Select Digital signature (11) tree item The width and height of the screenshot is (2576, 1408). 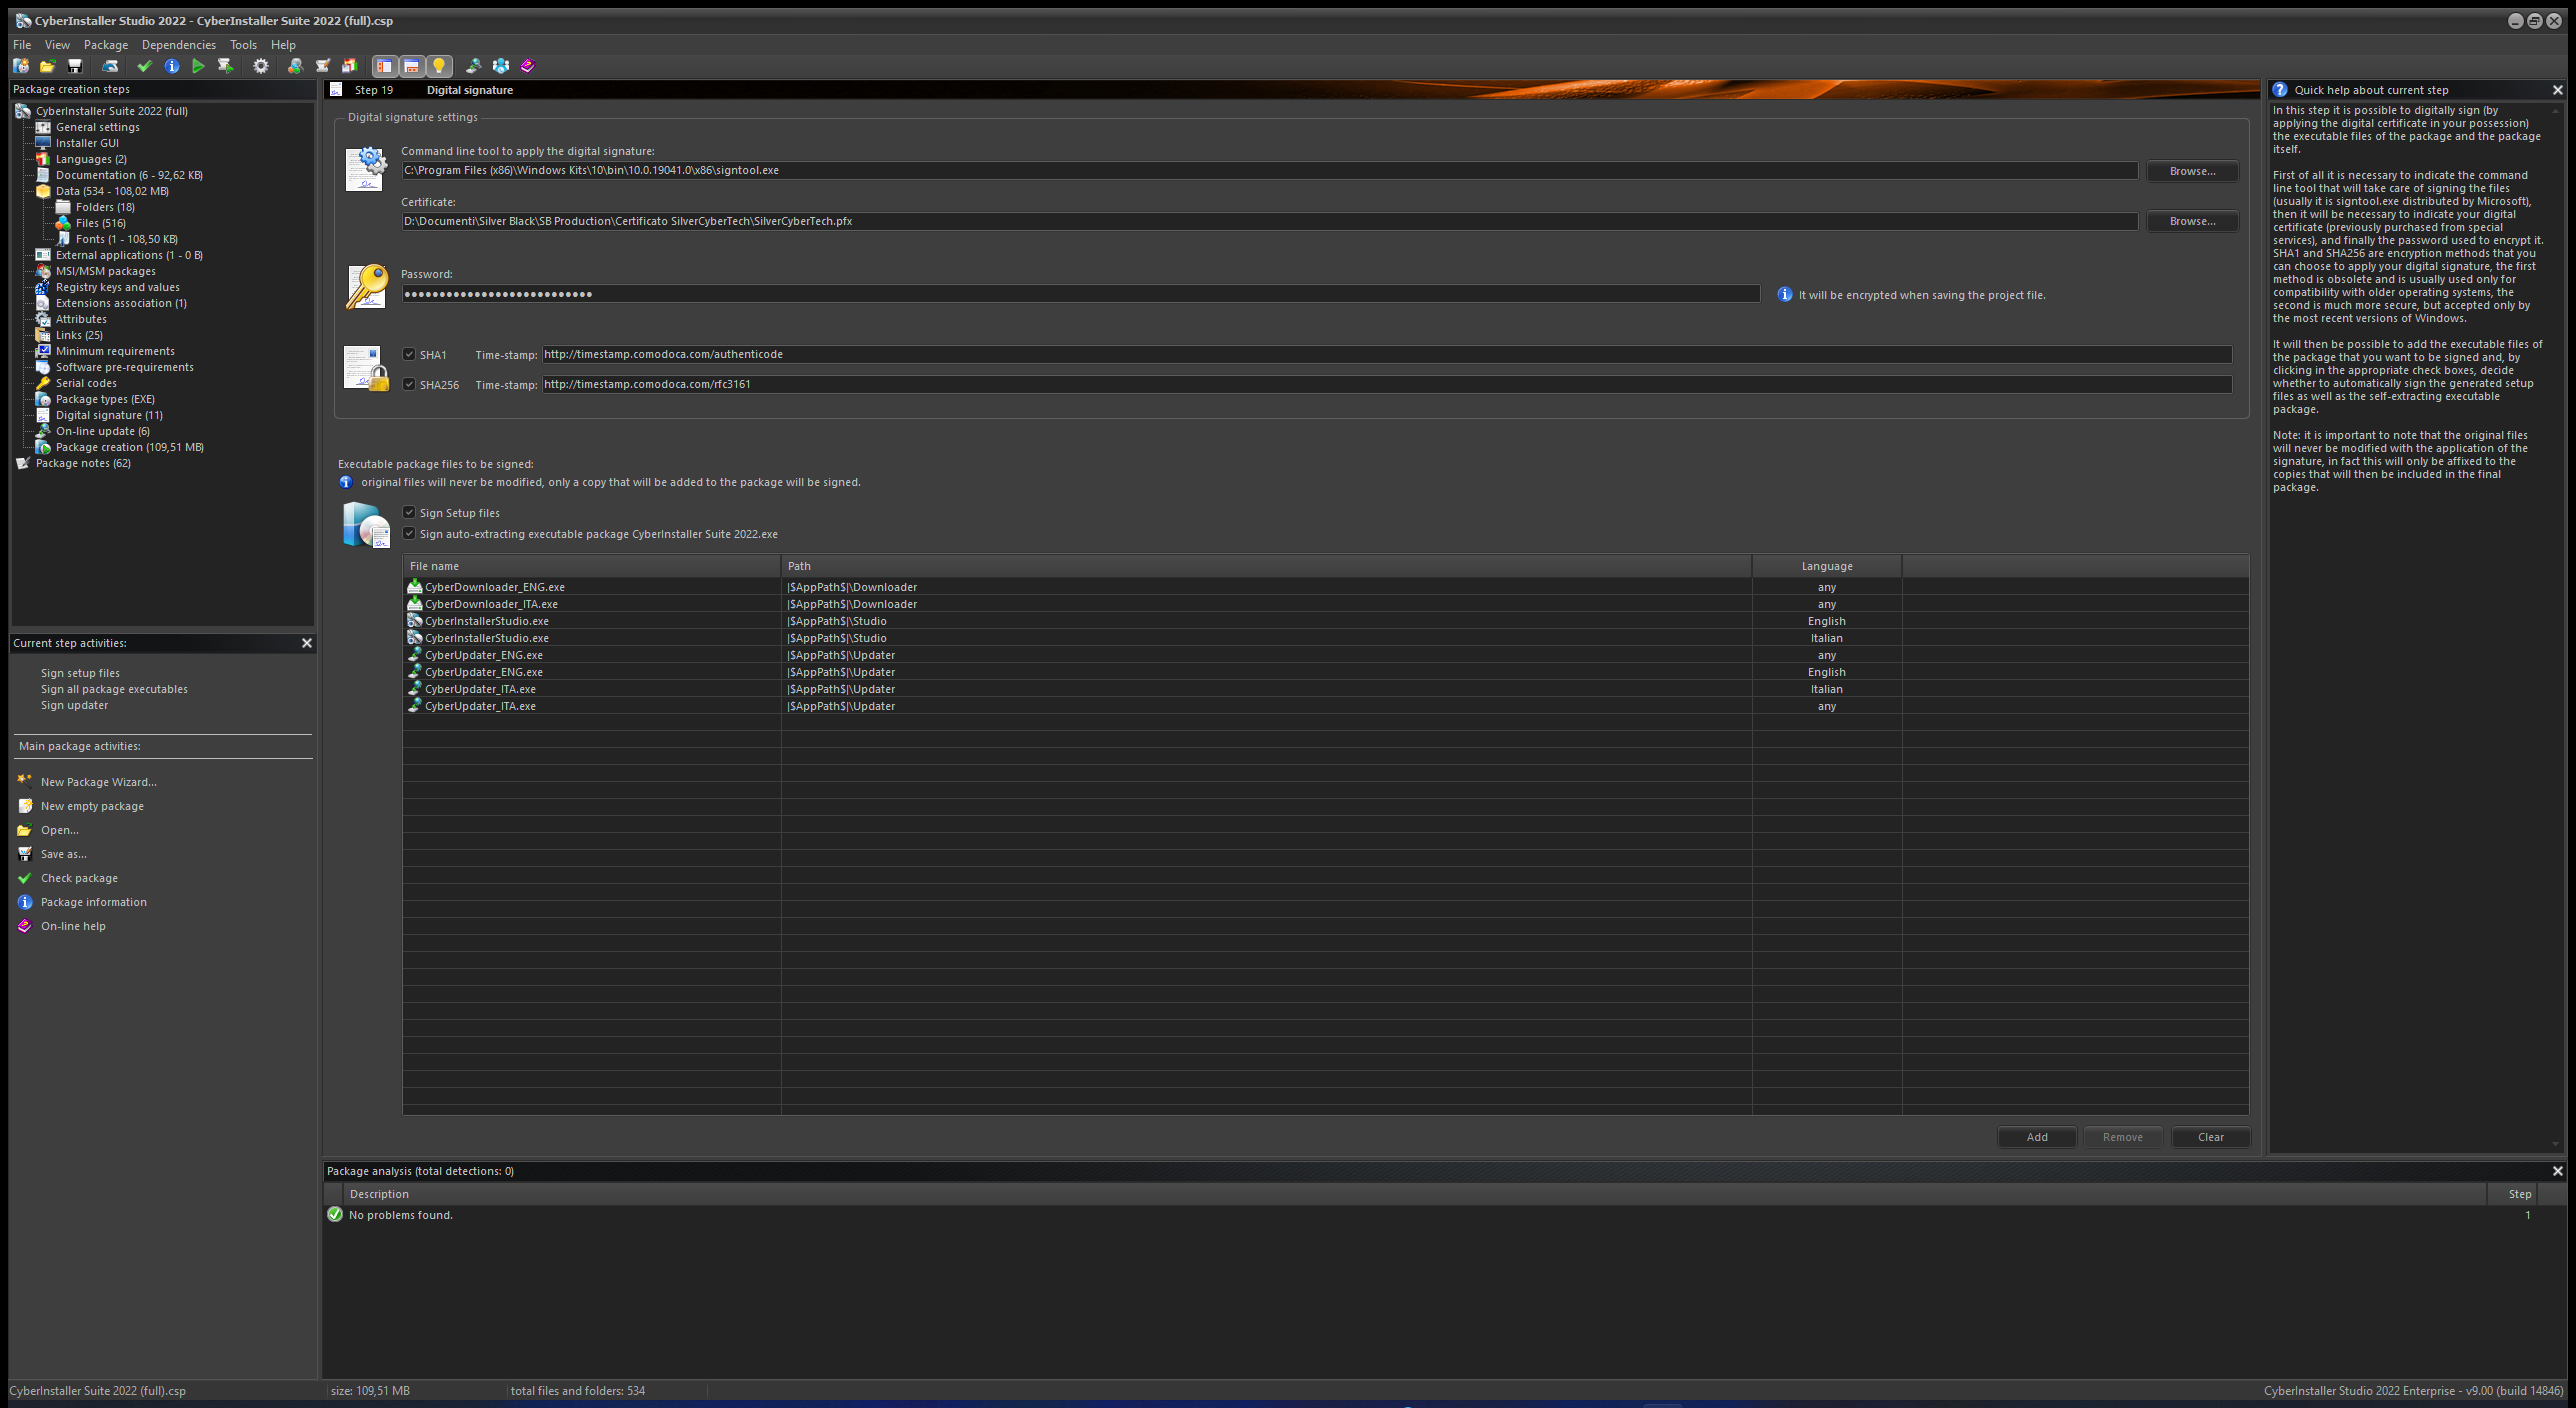[109, 415]
